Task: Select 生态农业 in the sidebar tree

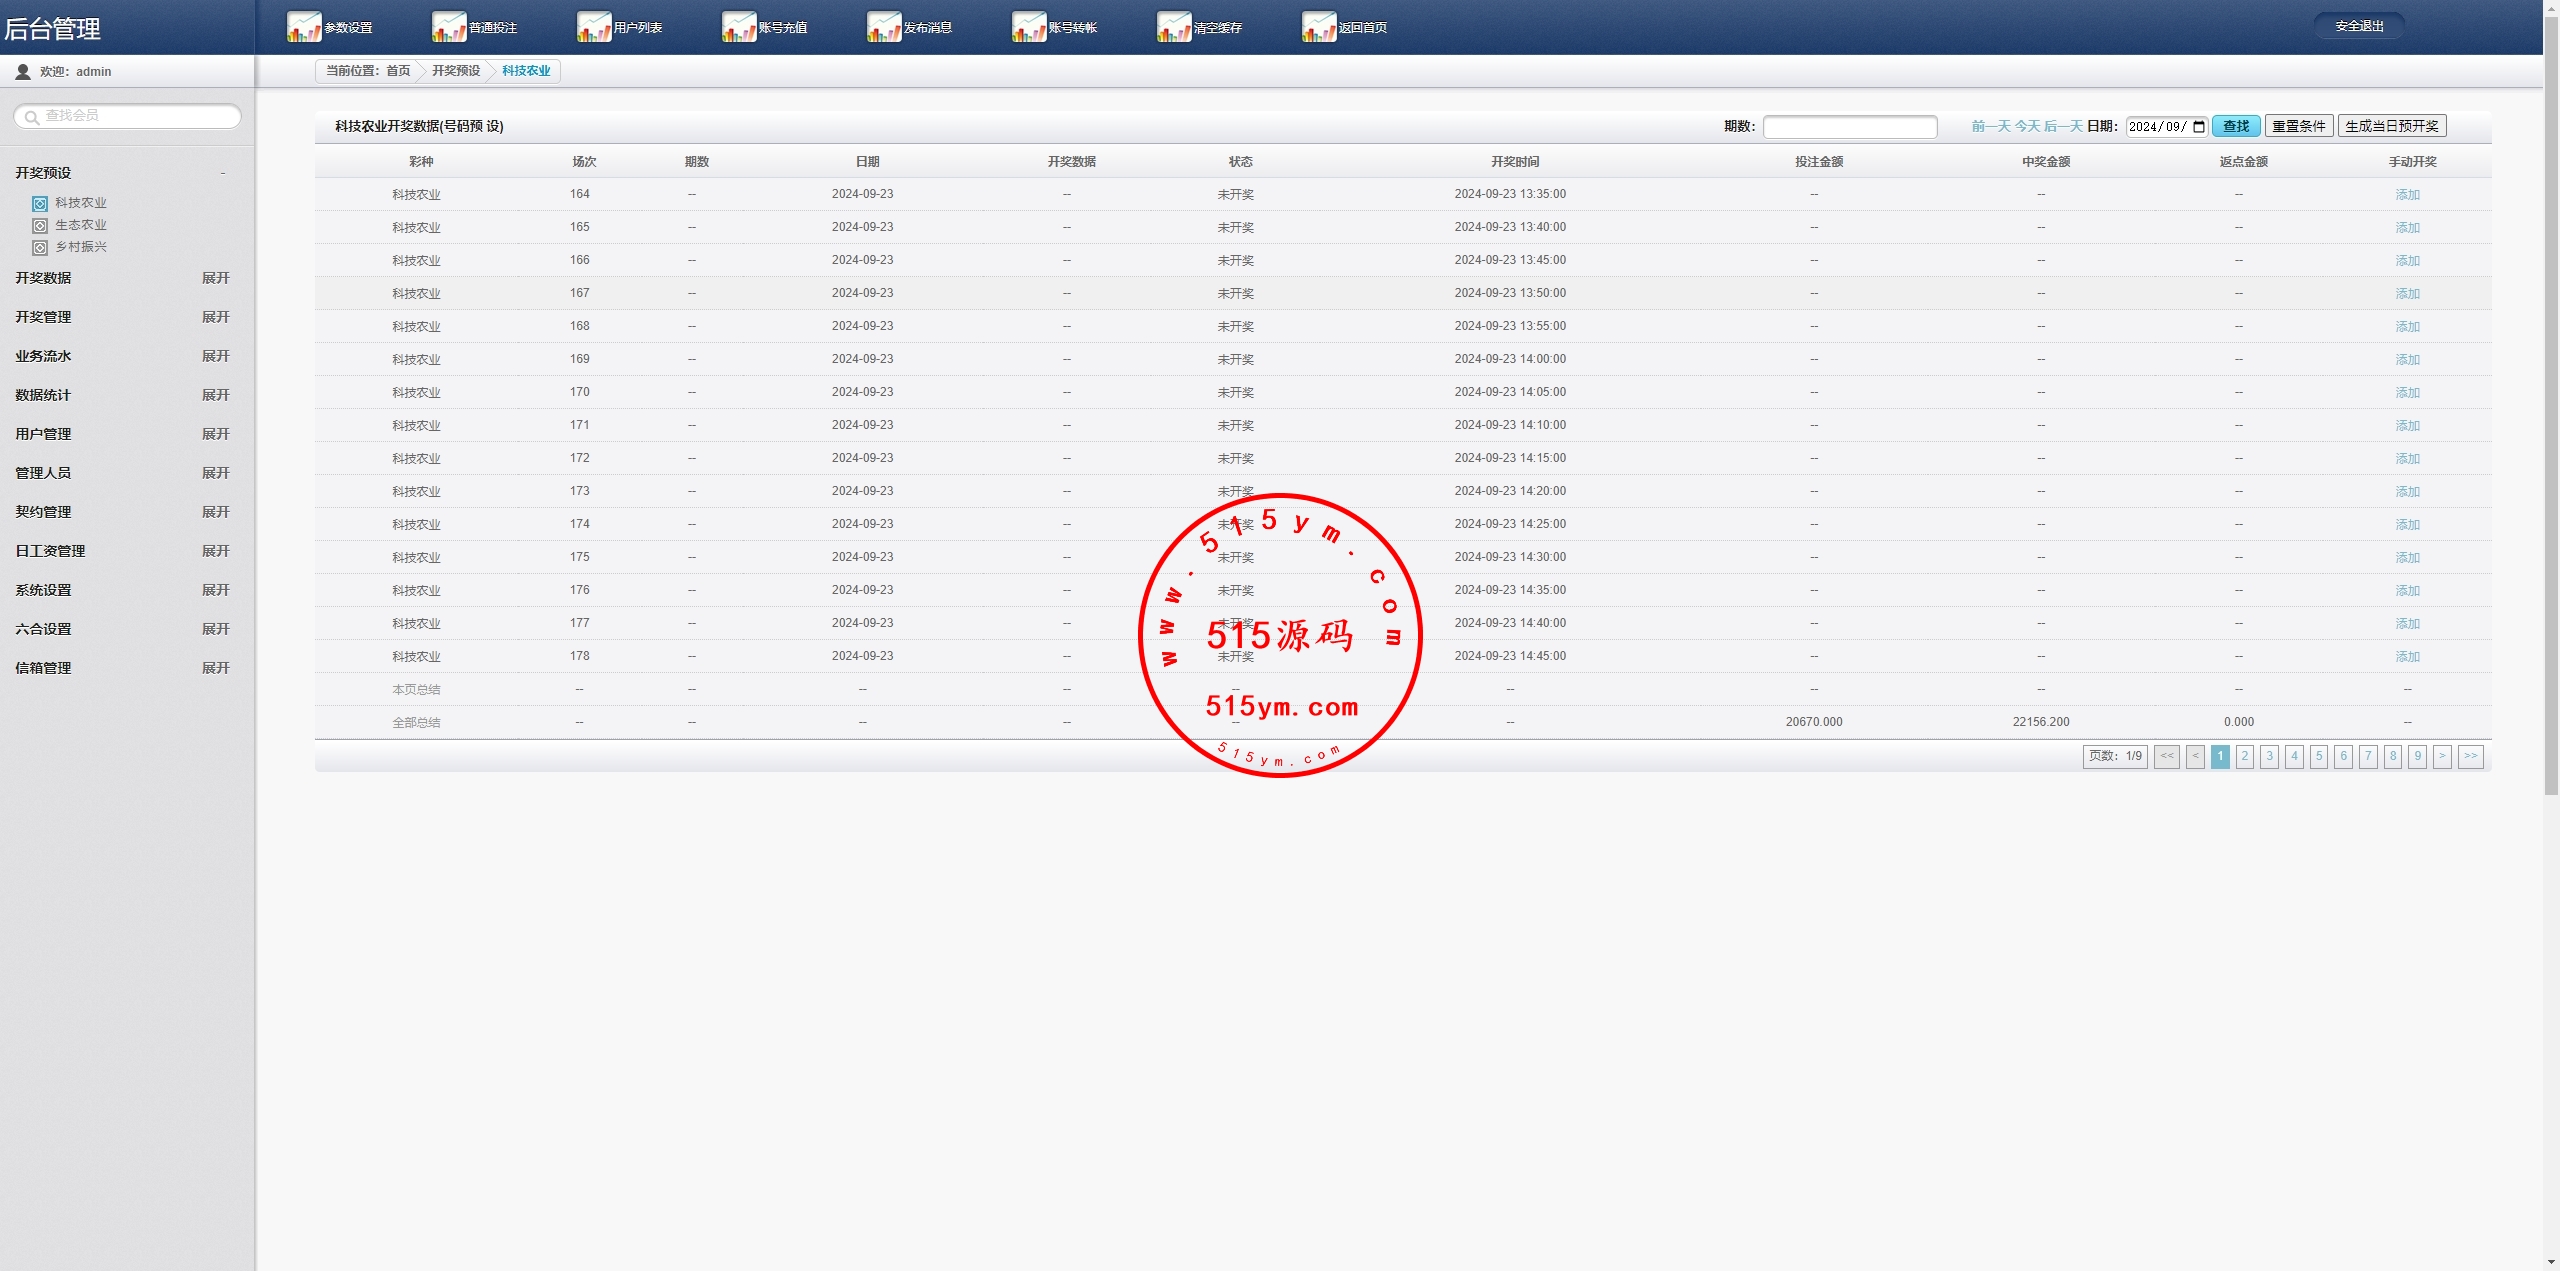Action: pyautogui.click(x=80, y=225)
